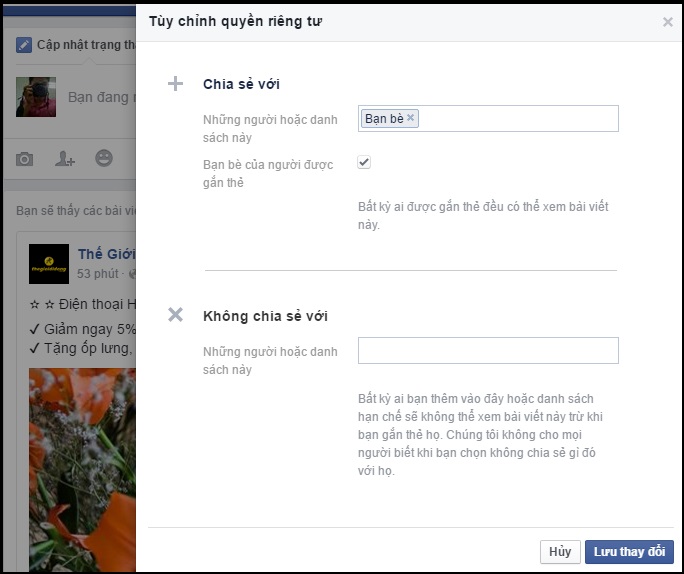684x574 pixels.
Task: Remove the 'Bạn bè' token
Action: click(x=410, y=117)
